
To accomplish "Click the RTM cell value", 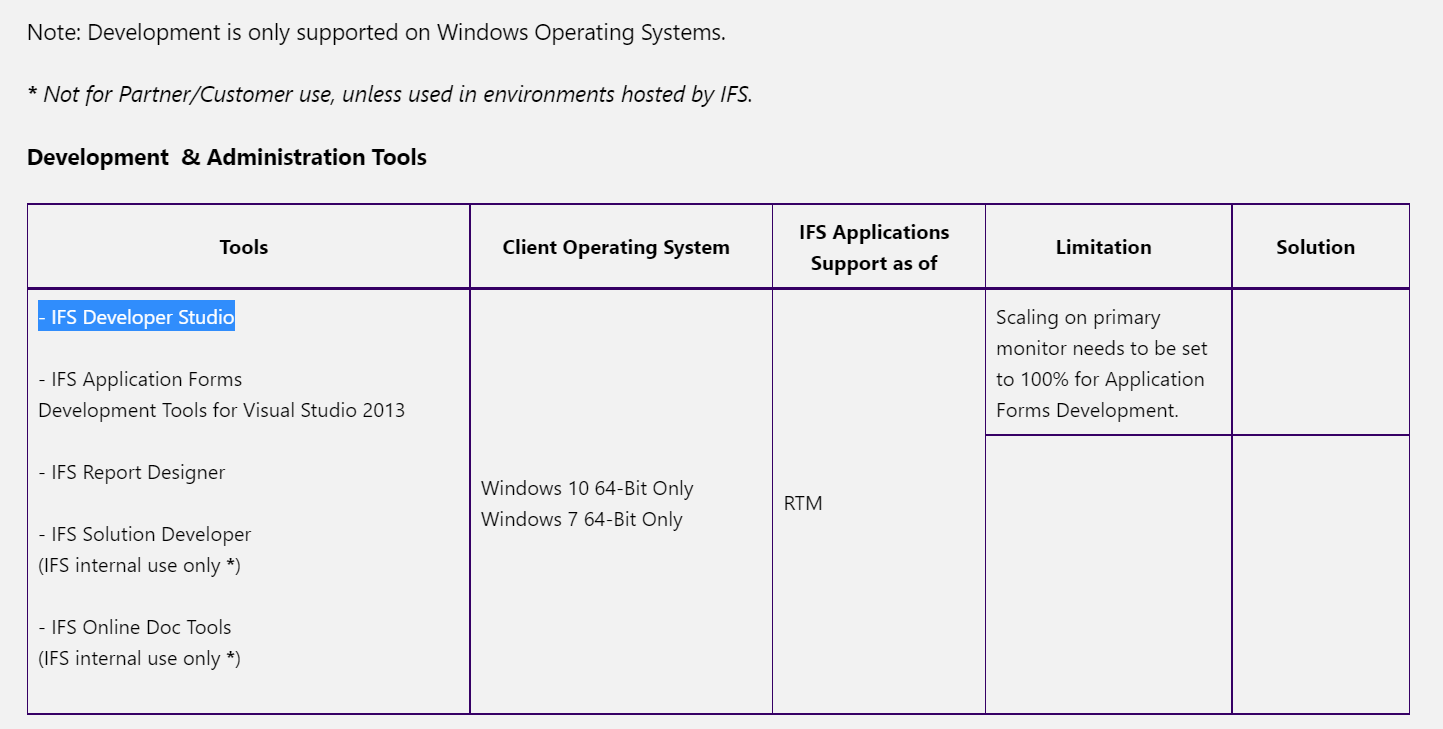I will tap(803, 504).
